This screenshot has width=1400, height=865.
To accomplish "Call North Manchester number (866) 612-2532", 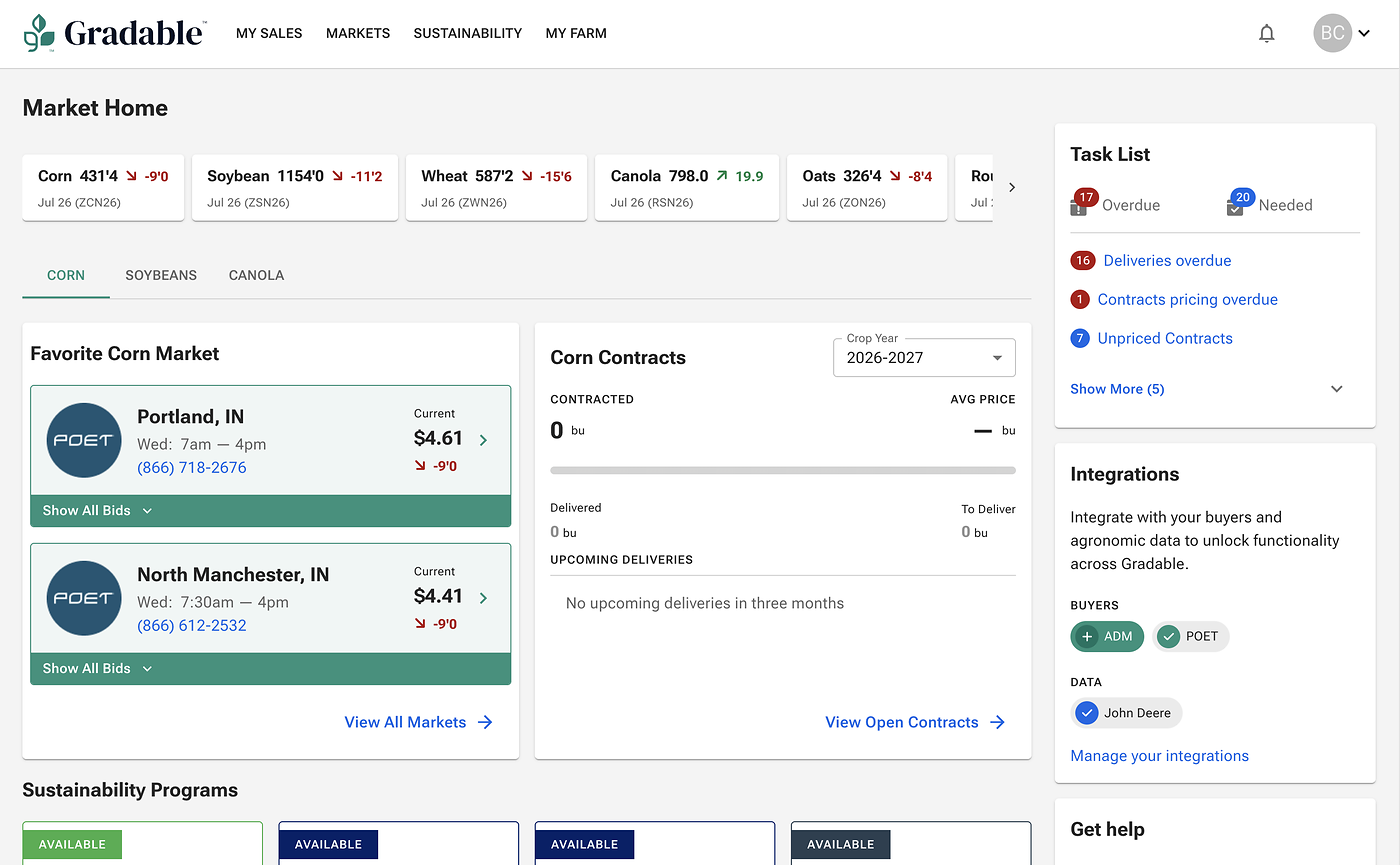I will [192, 625].
